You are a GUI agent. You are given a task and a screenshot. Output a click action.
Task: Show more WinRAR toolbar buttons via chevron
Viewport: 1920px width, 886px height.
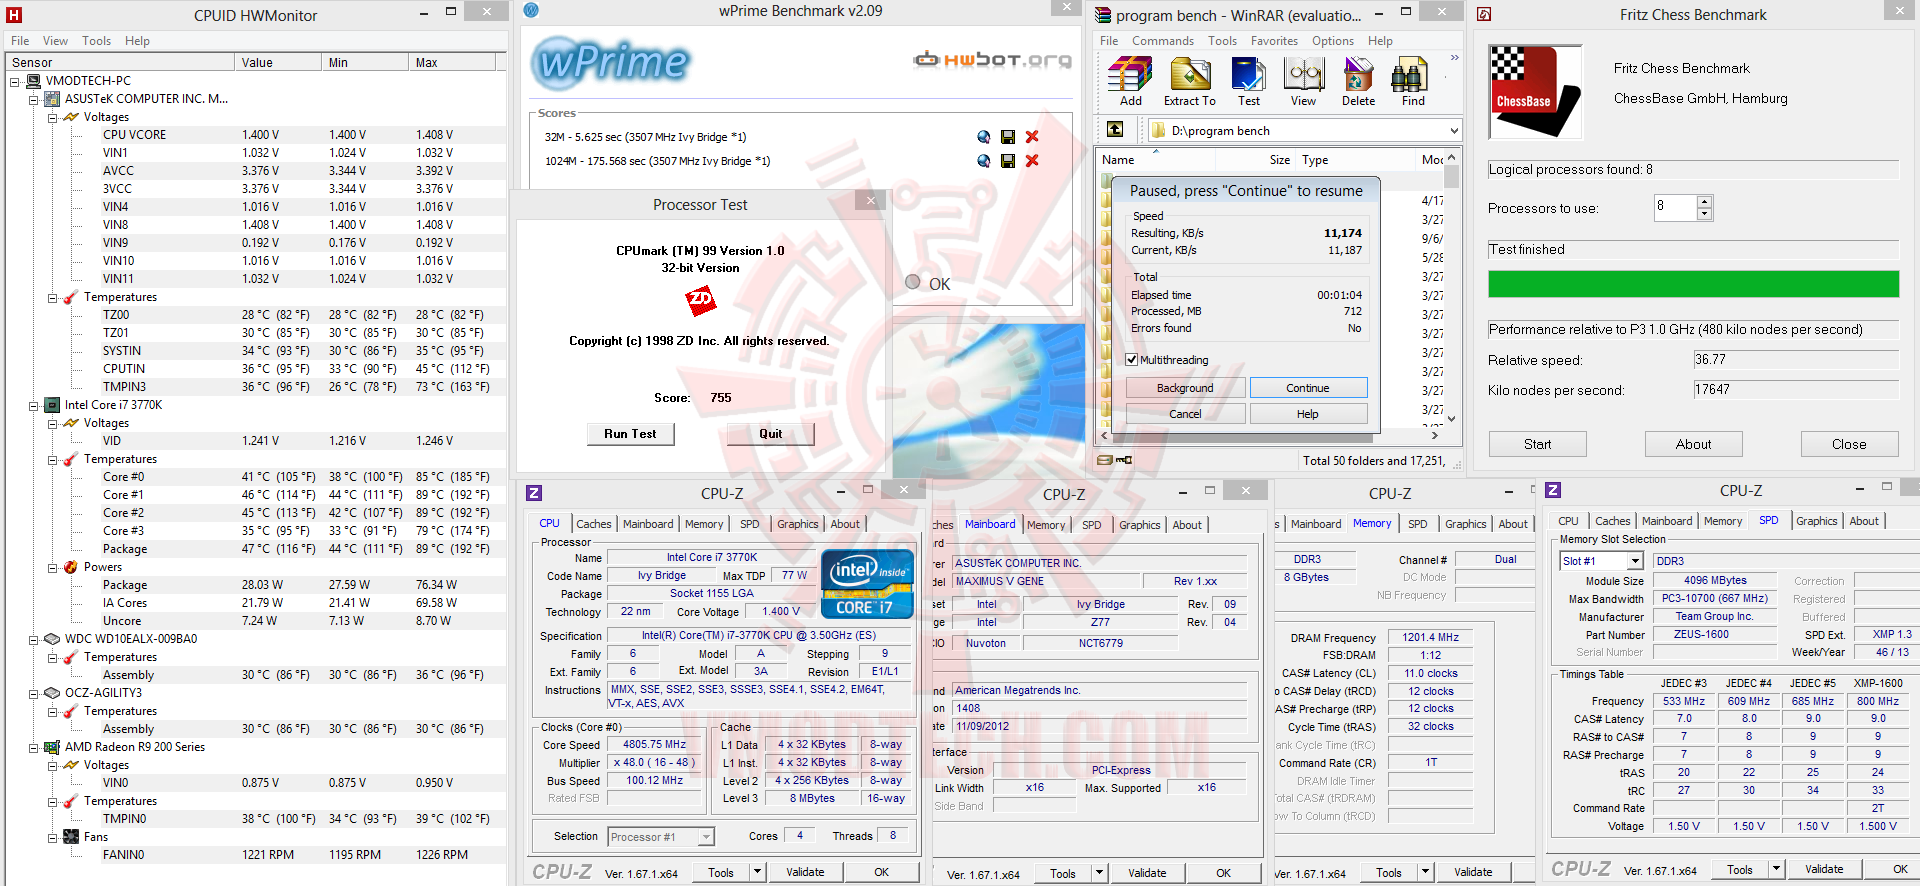tap(1454, 58)
